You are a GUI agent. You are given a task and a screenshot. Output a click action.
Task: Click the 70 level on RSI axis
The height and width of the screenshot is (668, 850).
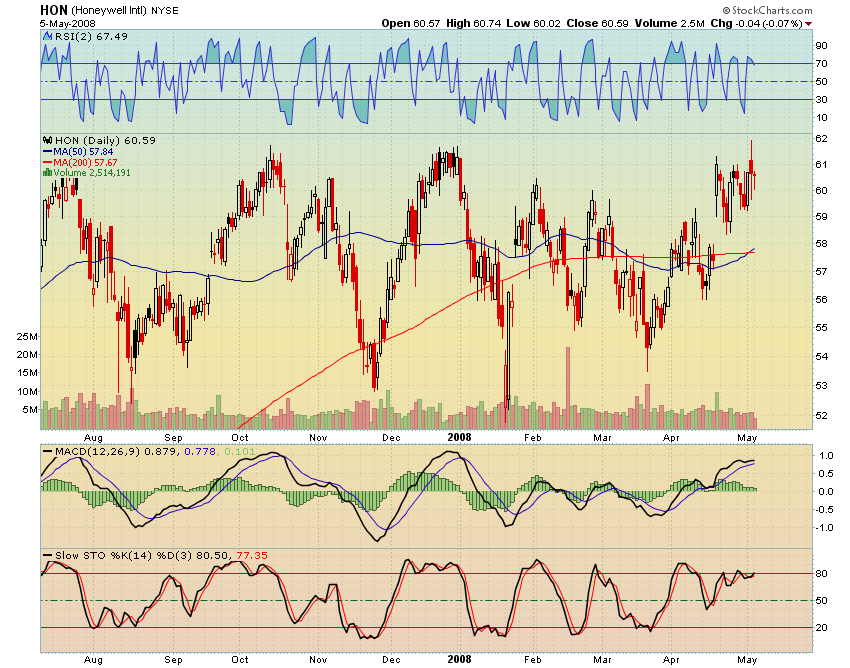coord(821,63)
